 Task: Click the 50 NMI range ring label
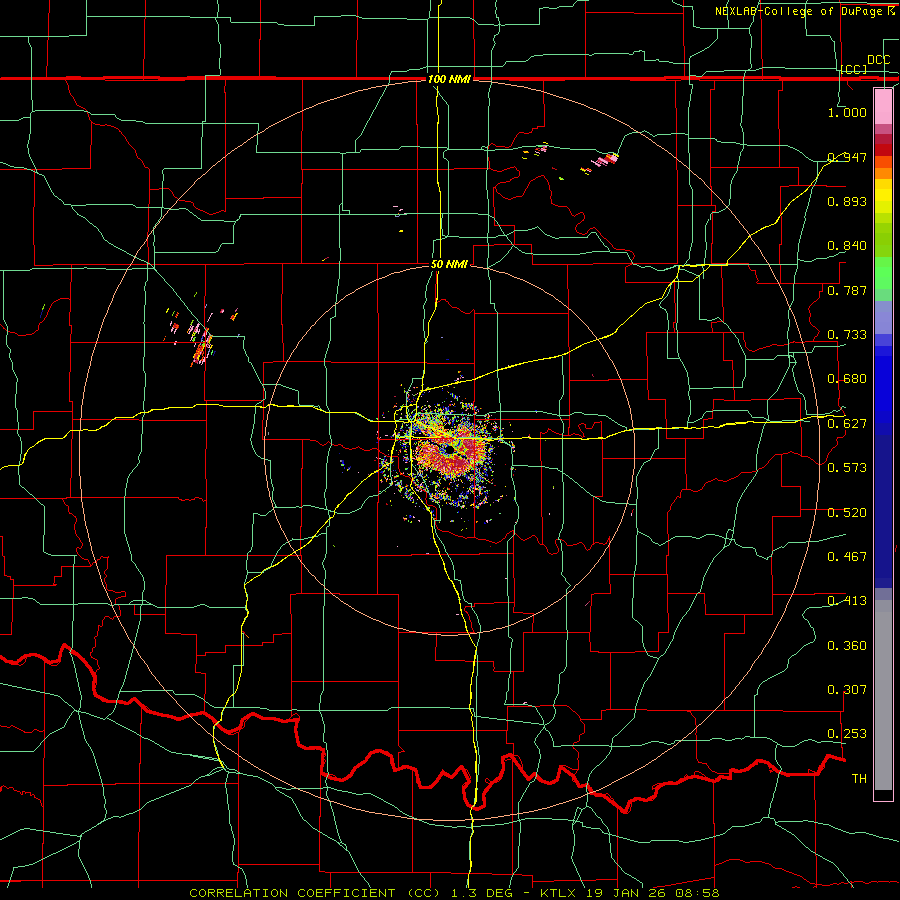pyautogui.click(x=449, y=265)
